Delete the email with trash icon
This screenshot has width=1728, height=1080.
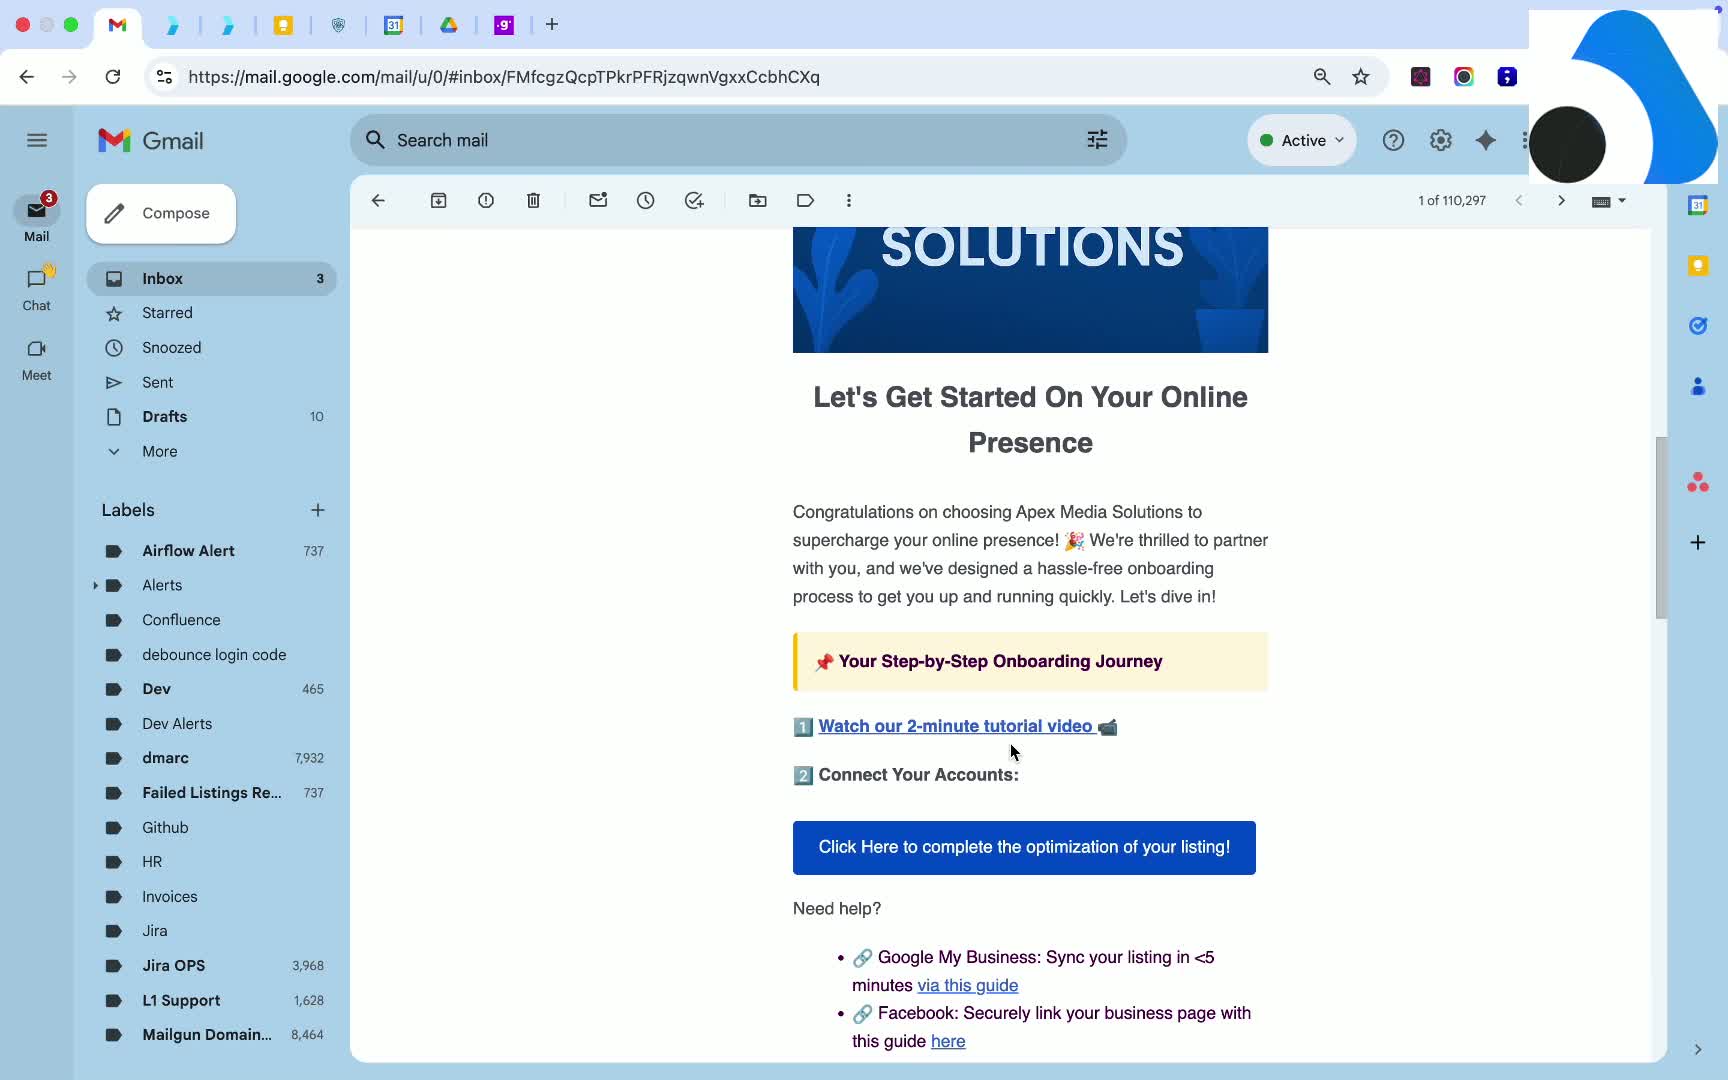pos(533,201)
